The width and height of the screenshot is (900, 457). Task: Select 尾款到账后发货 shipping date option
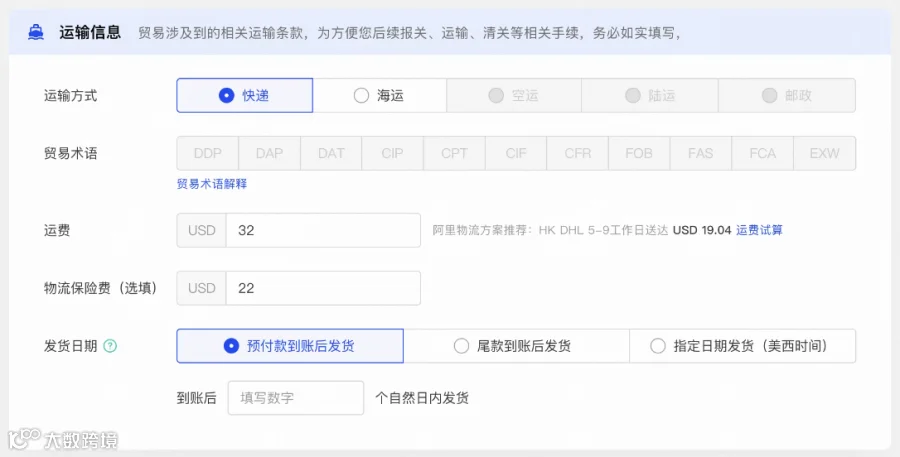point(516,346)
